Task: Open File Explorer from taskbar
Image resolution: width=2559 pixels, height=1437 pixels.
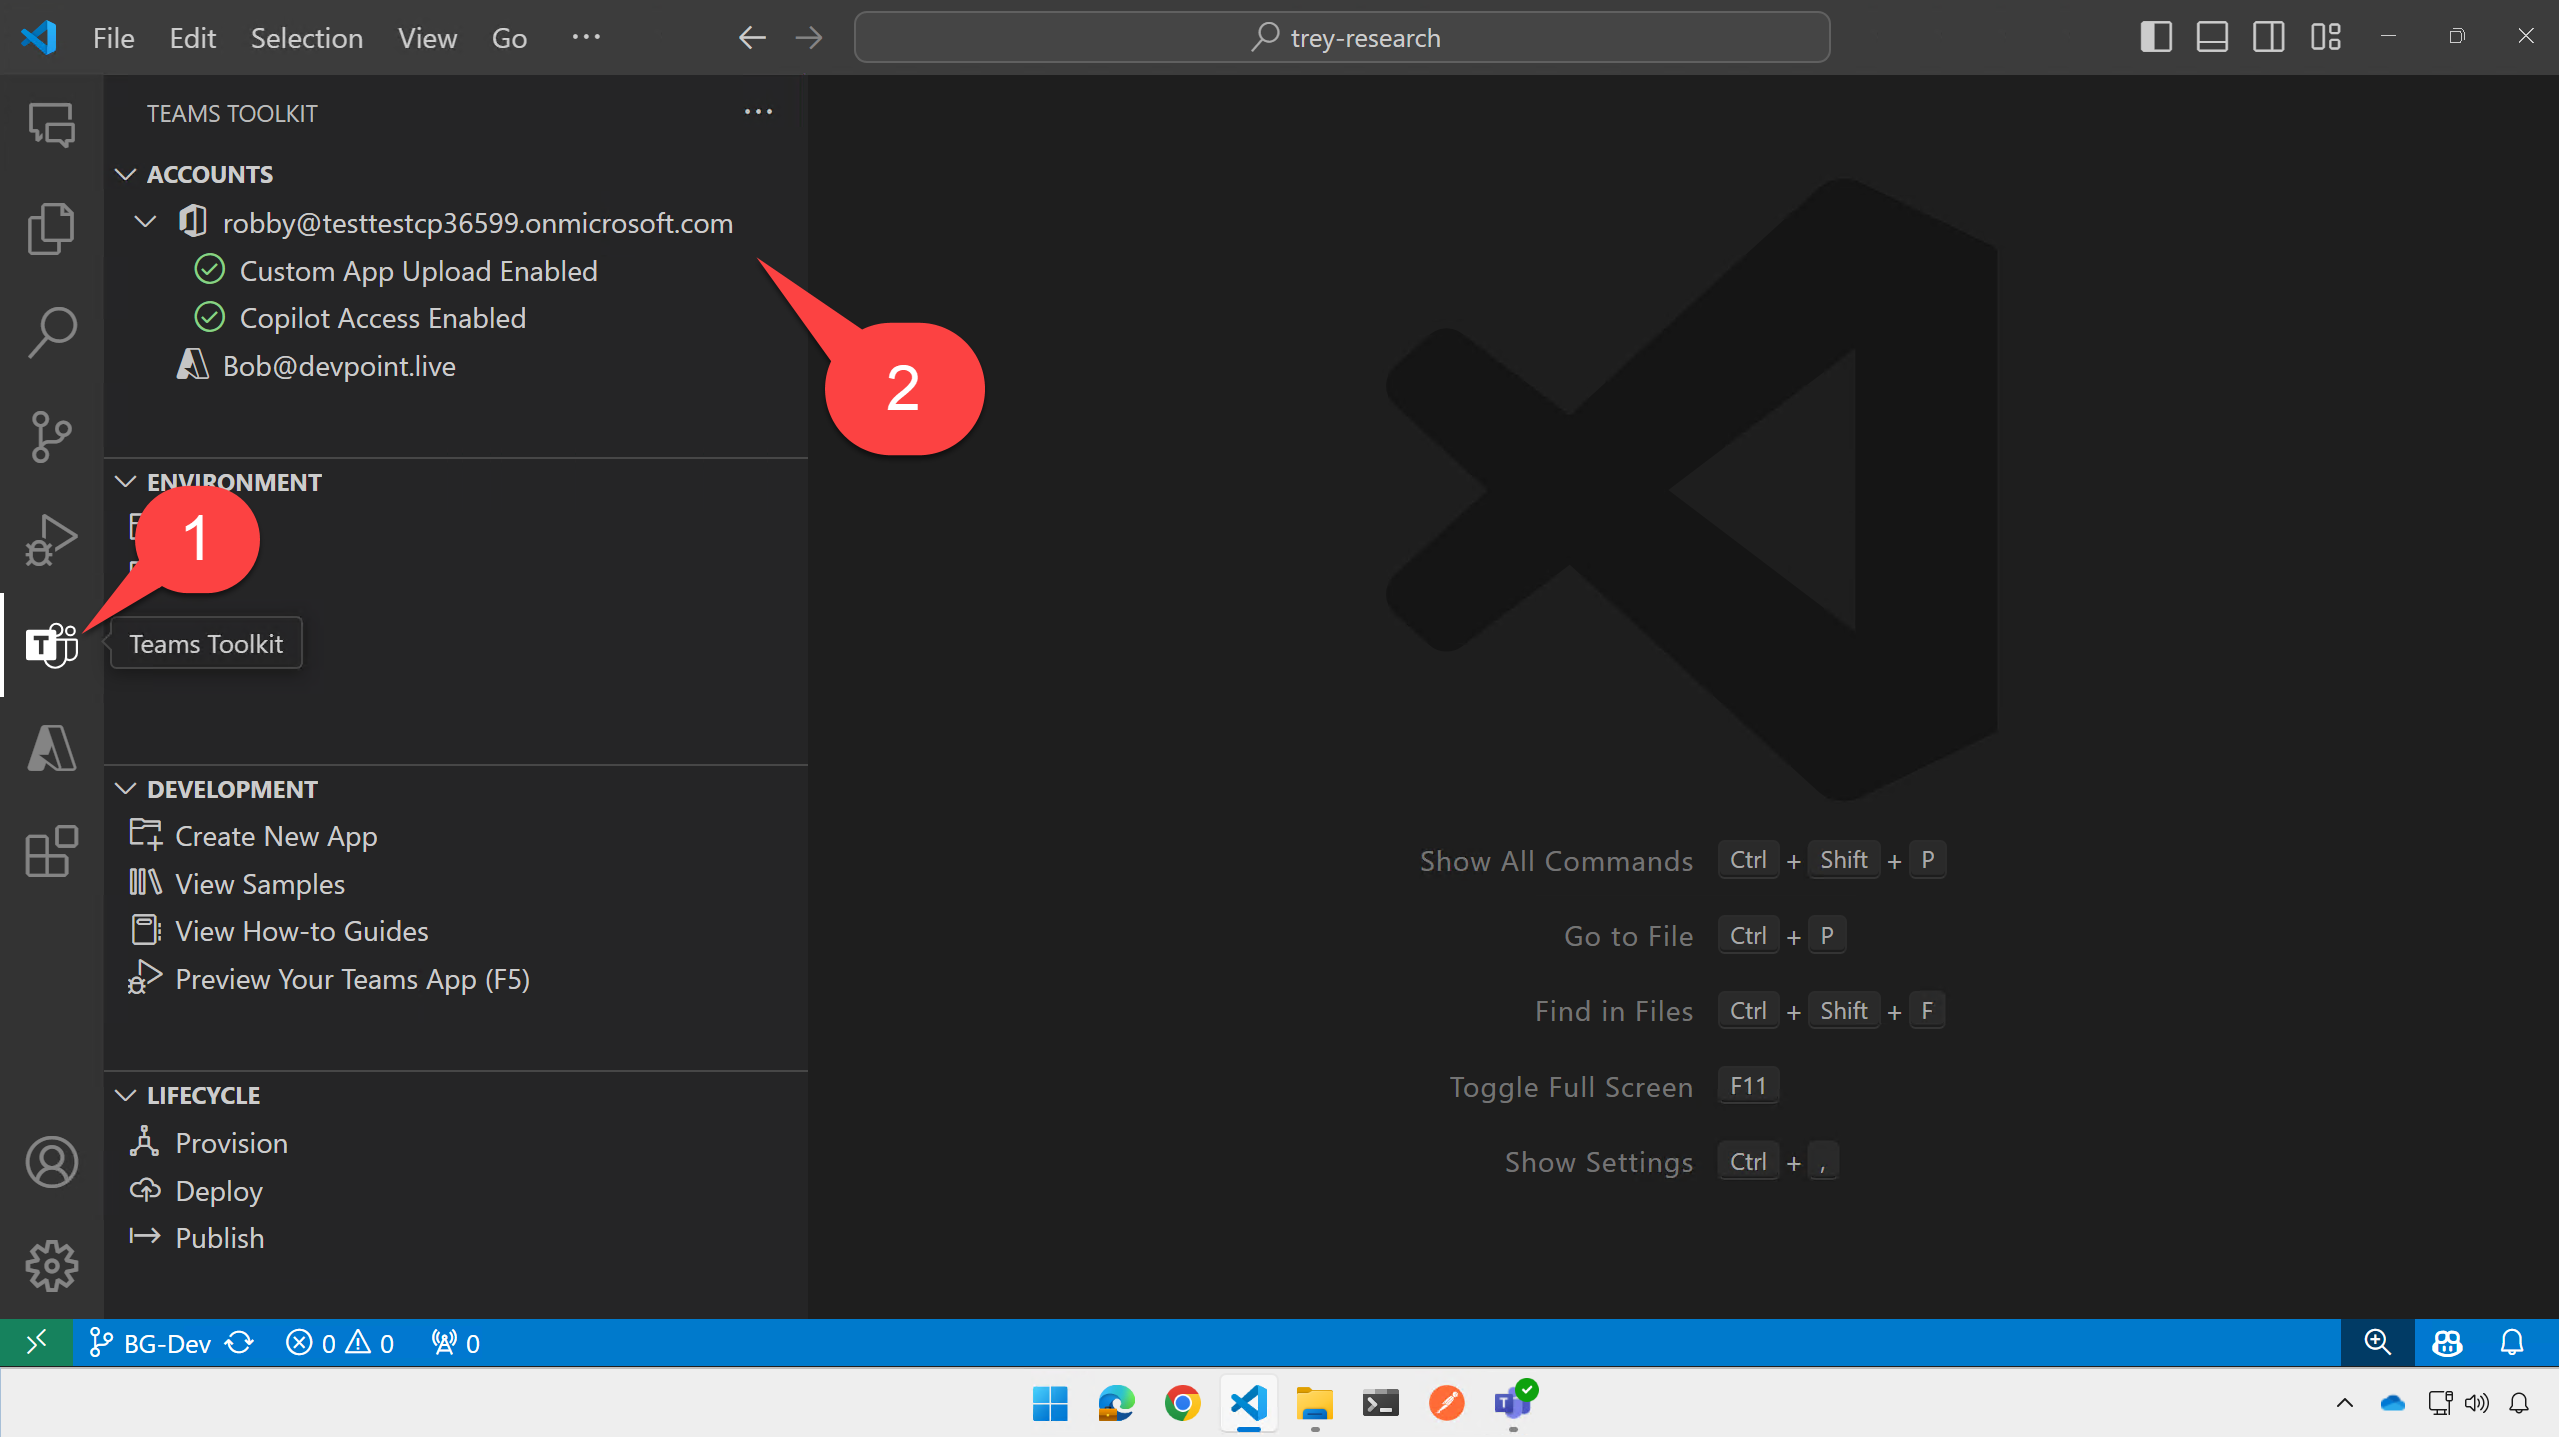Action: click(1314, 1403)
